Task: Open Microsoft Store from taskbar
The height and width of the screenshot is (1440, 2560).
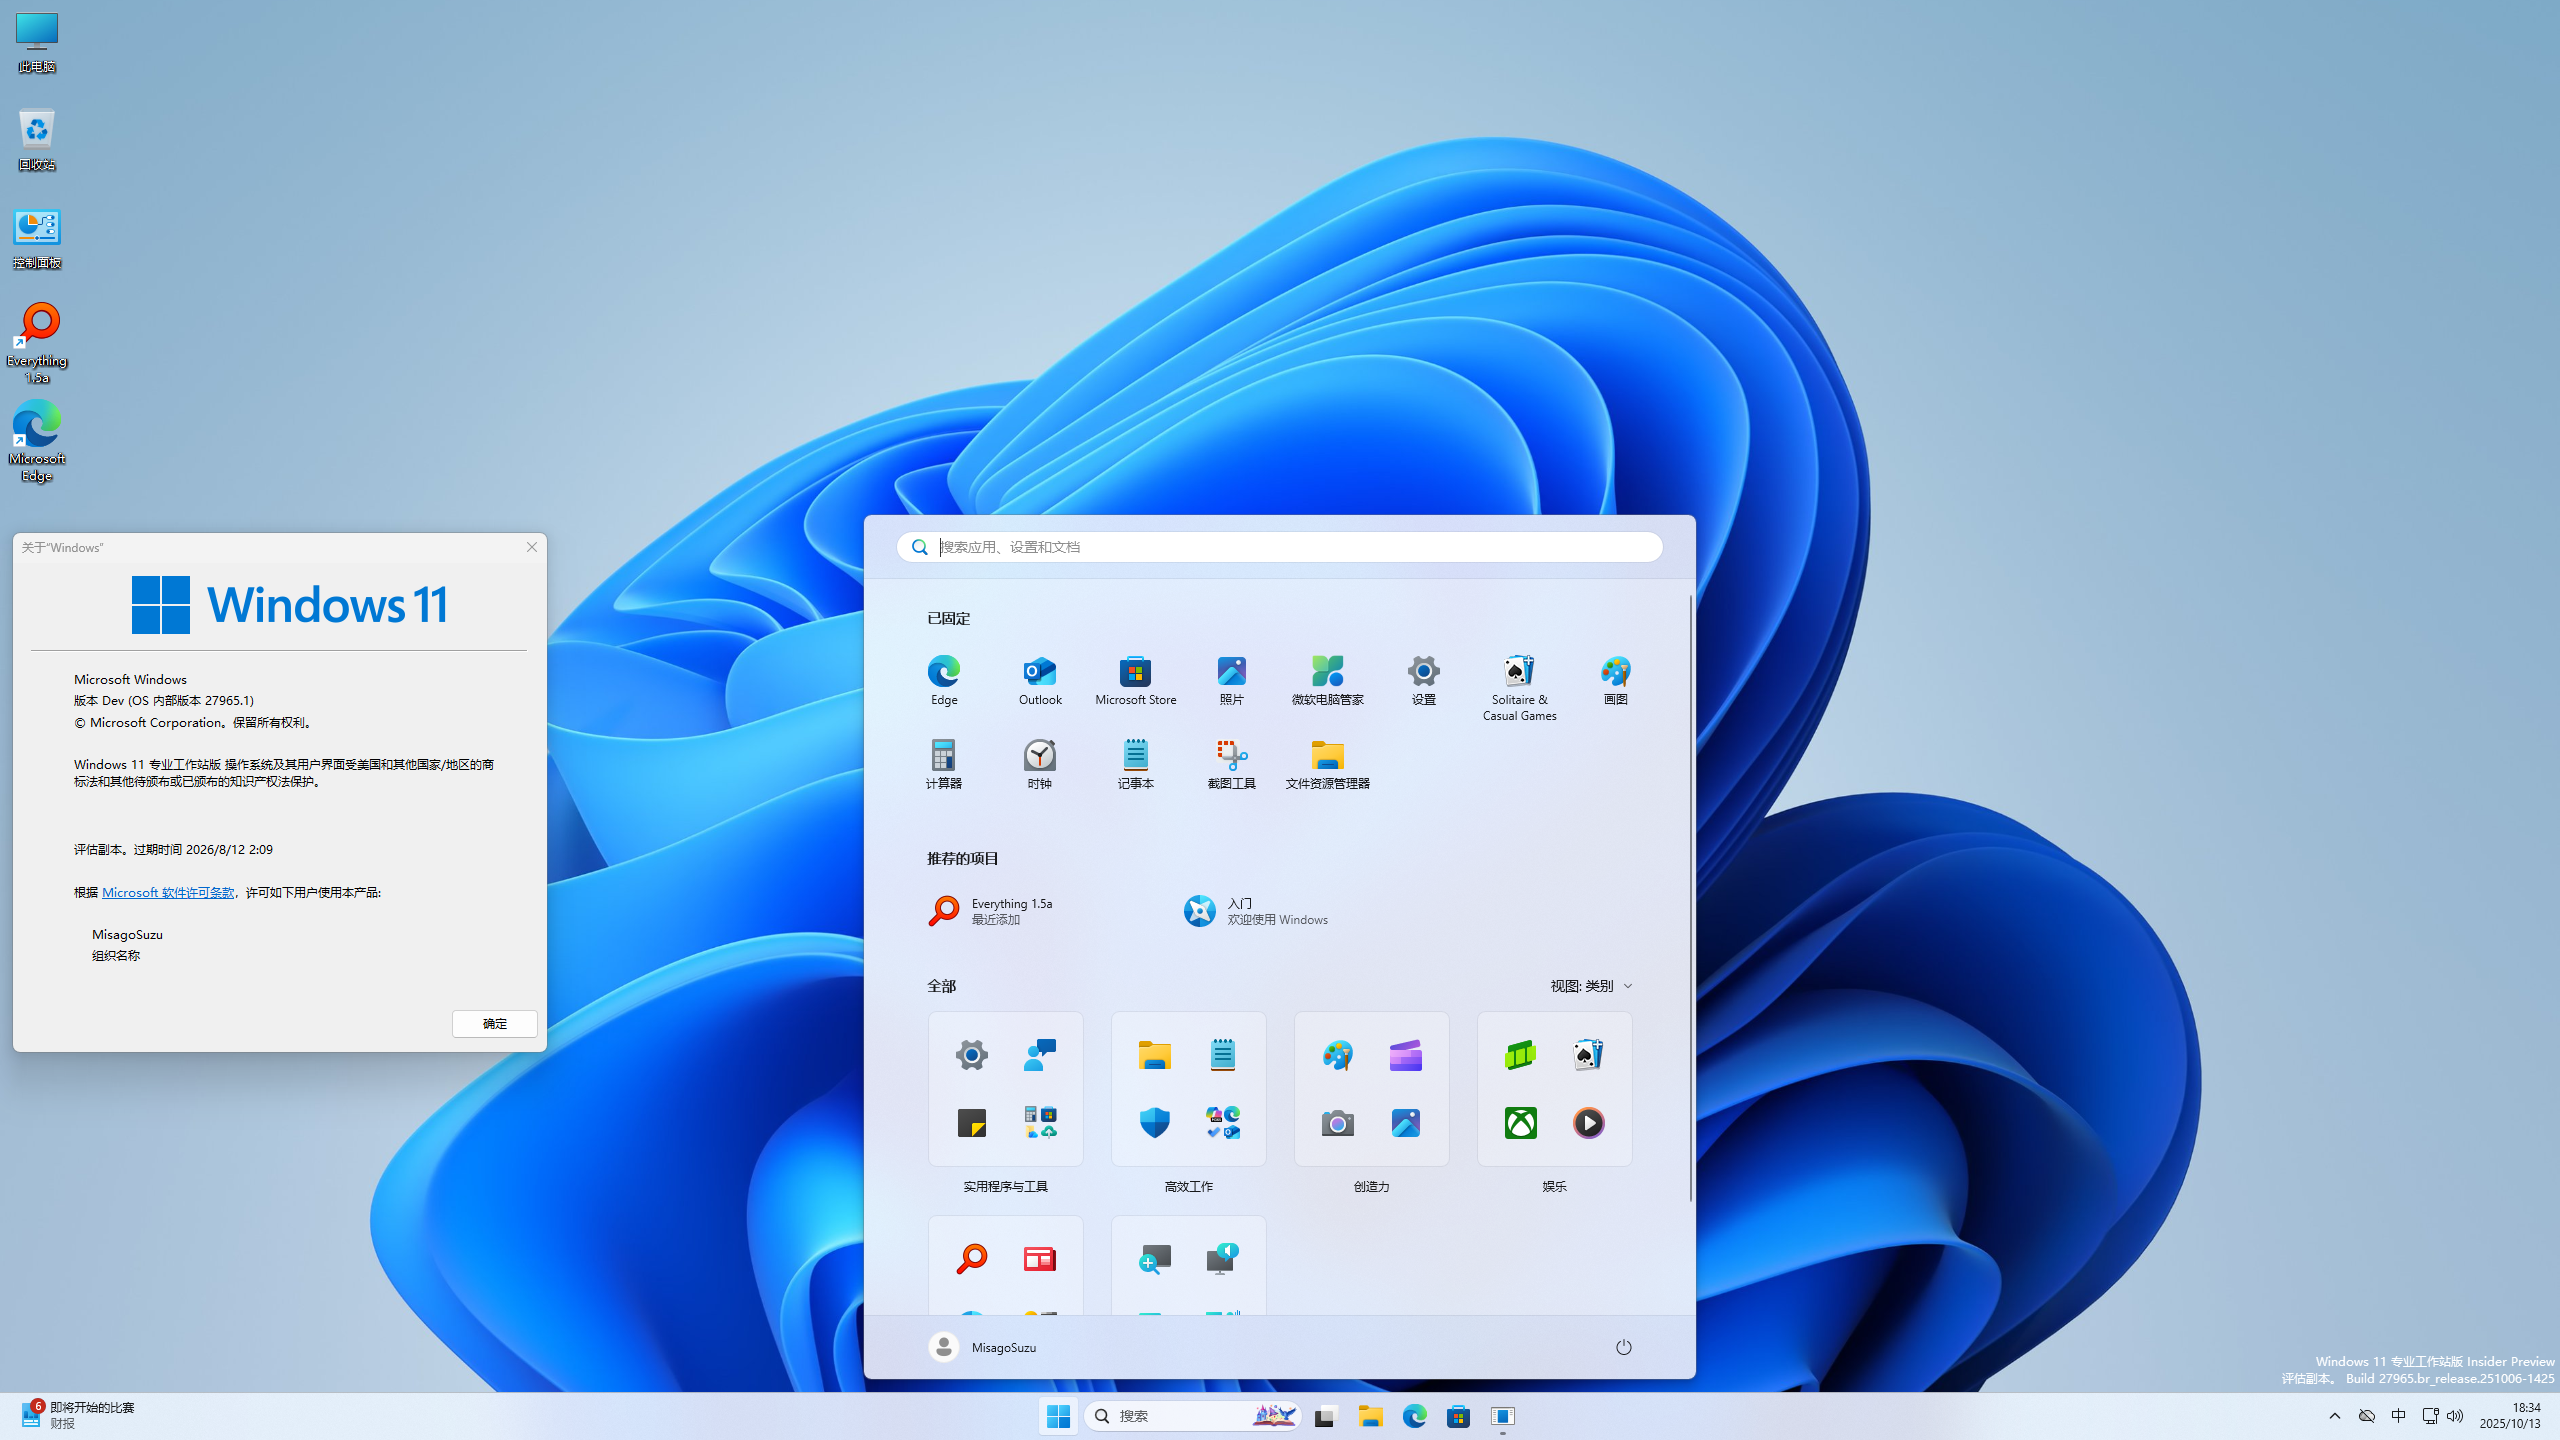Action: 1458,1416
